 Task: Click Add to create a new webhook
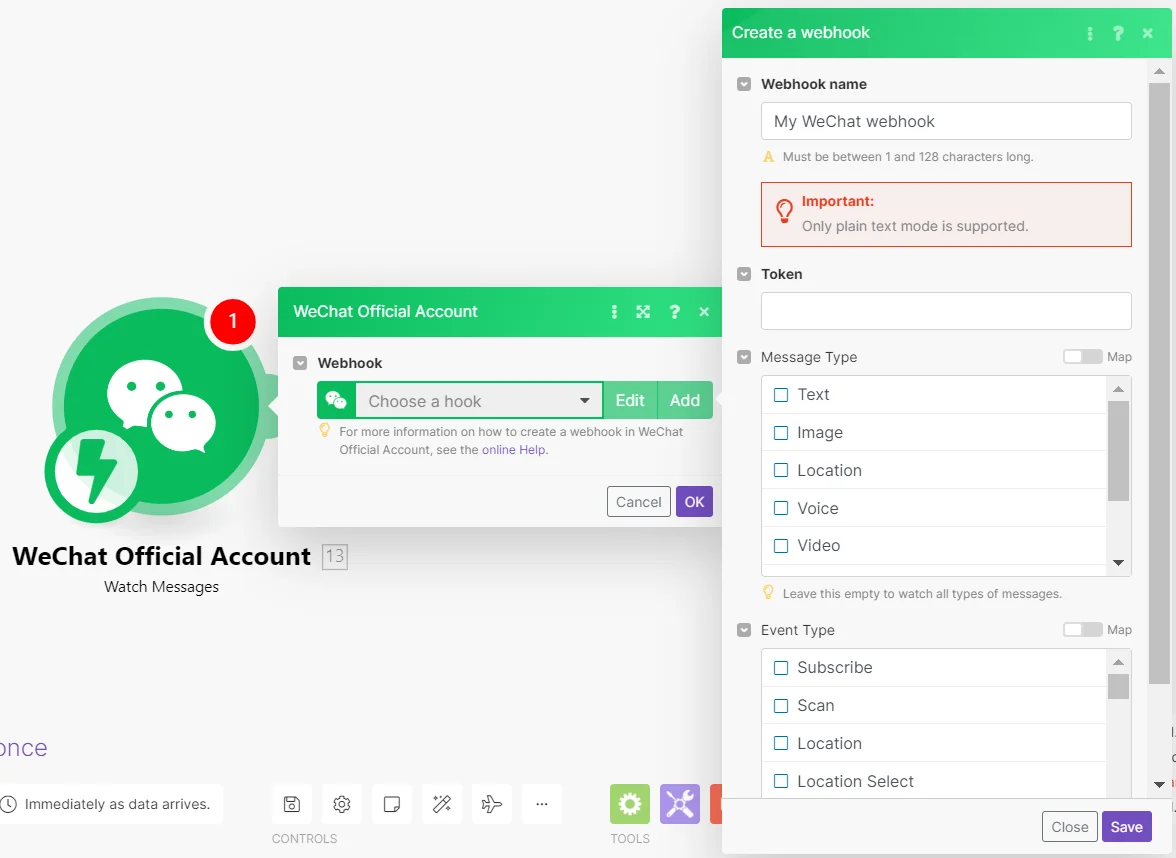(685, 400)
